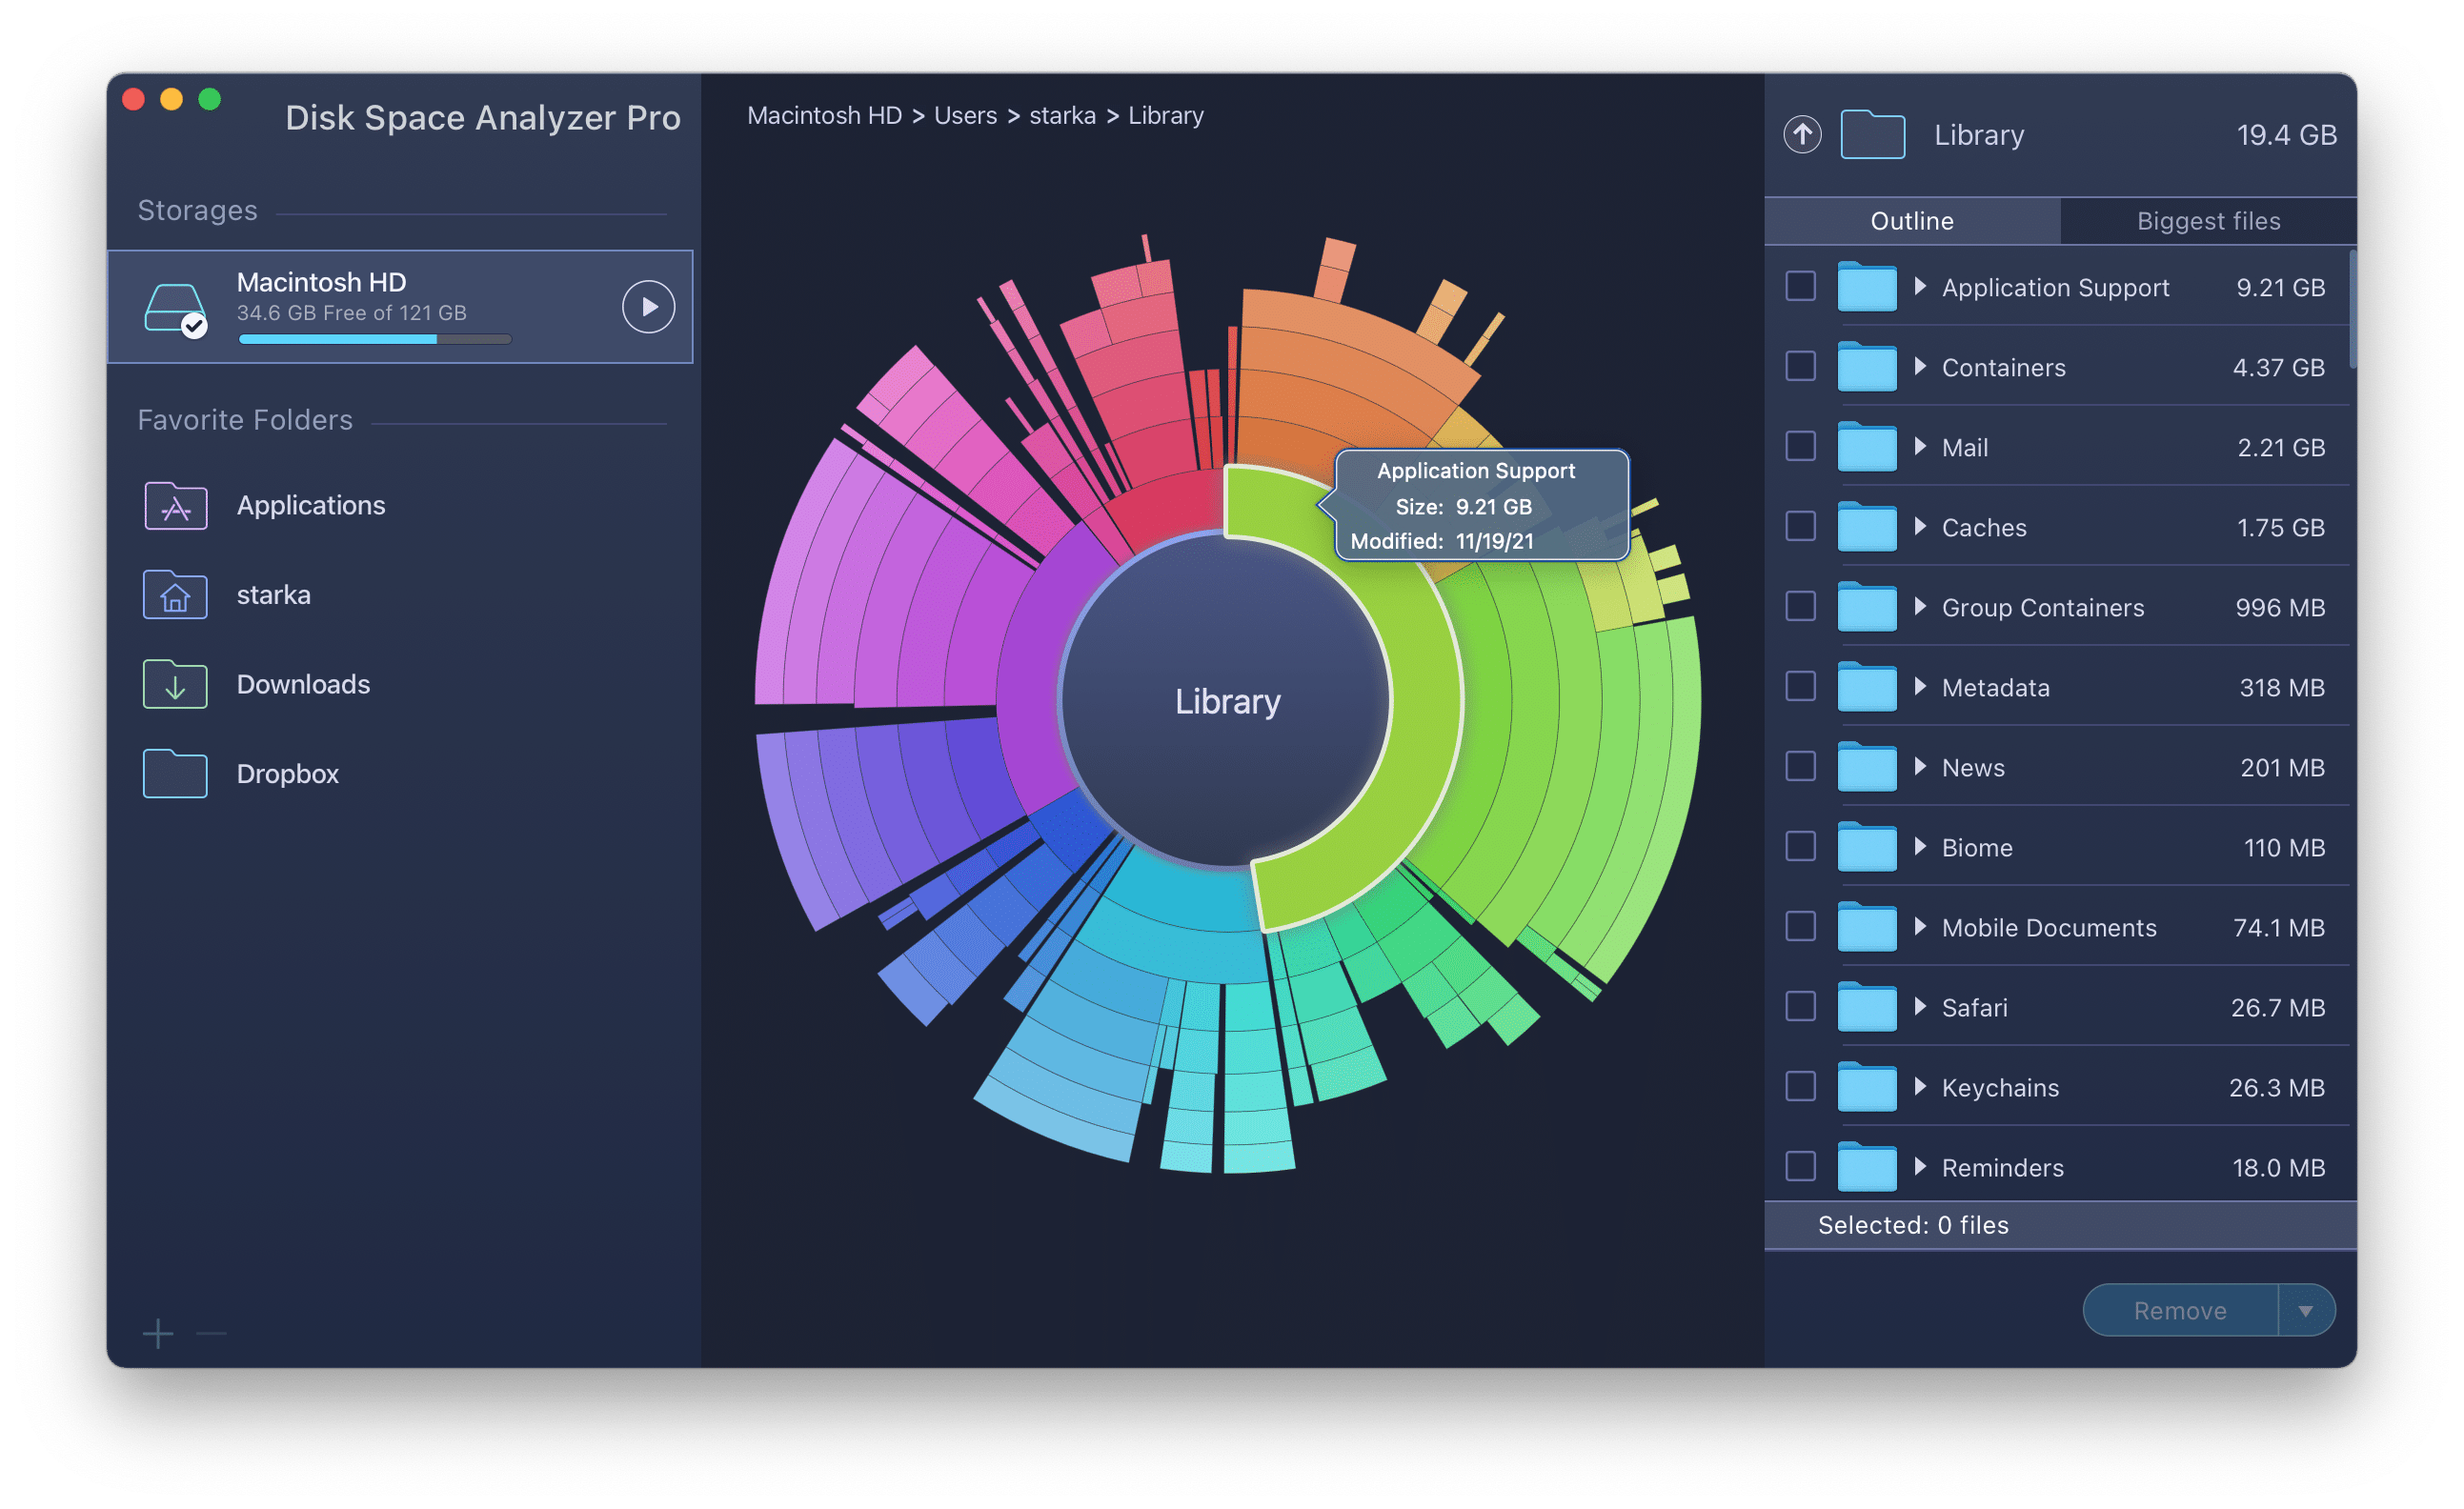Click the 19.4 GB Library size value
Screen dimensions: 2464x1509
2286,135
